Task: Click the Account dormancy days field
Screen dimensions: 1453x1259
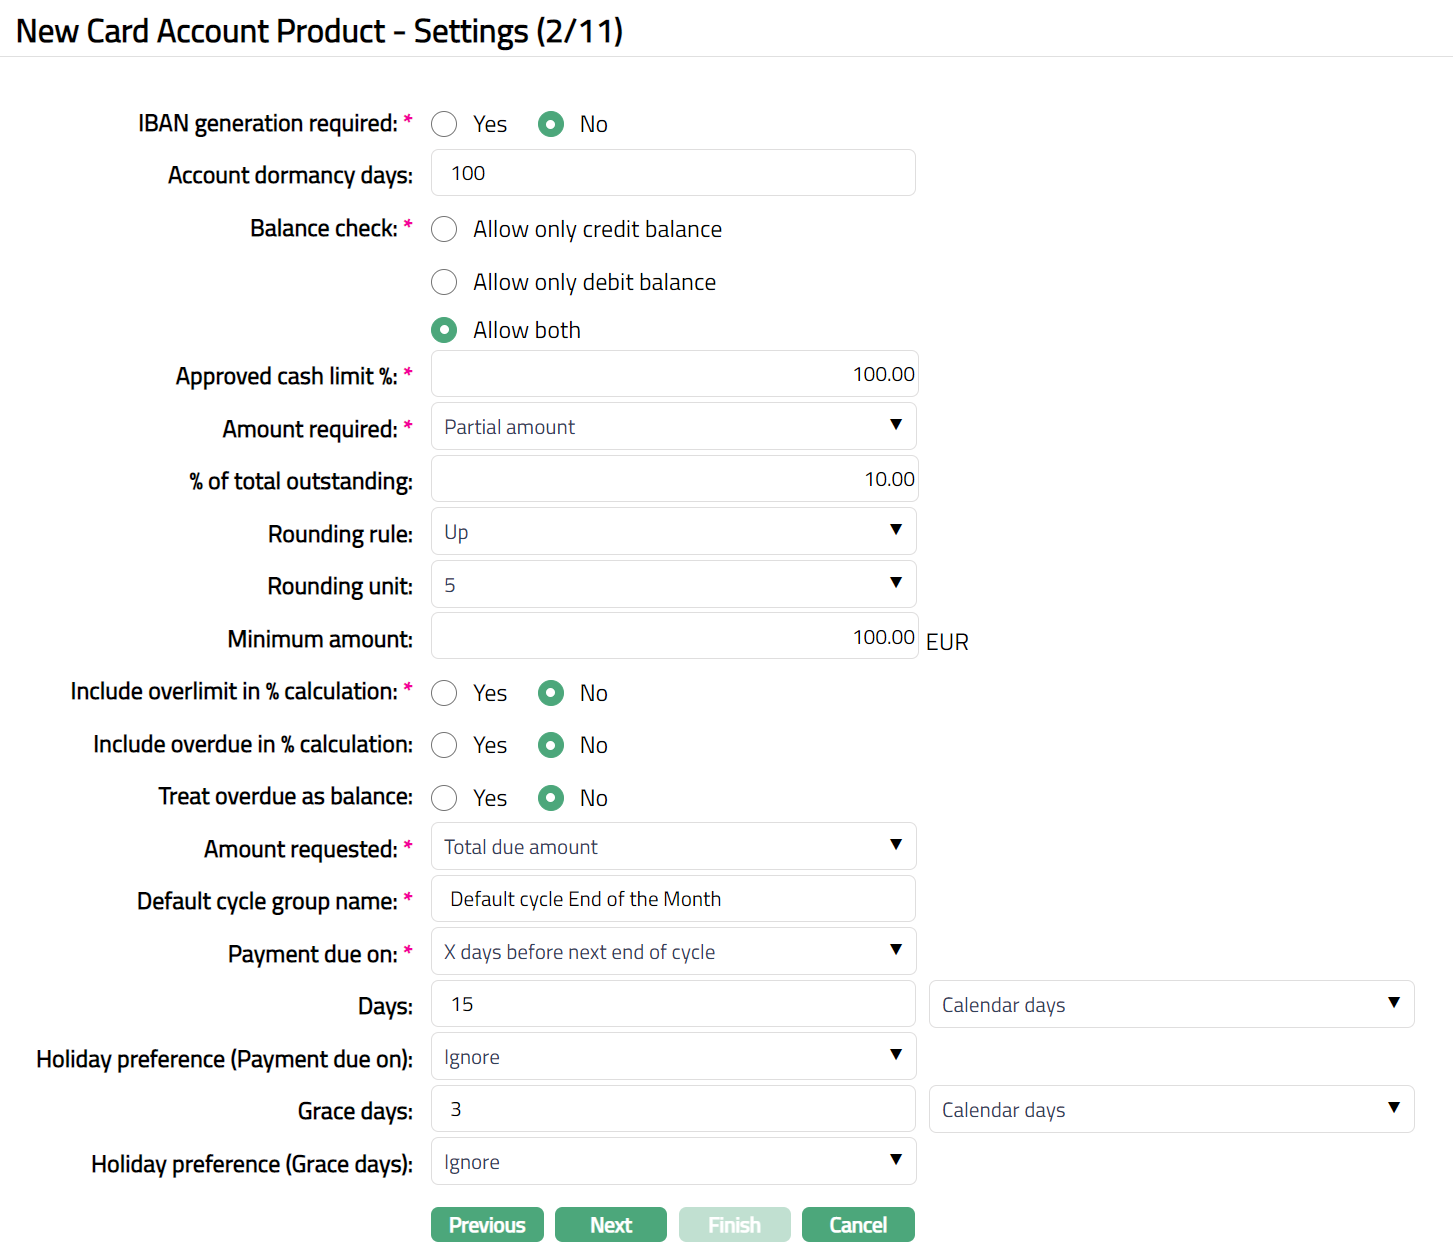Action: 673,174
